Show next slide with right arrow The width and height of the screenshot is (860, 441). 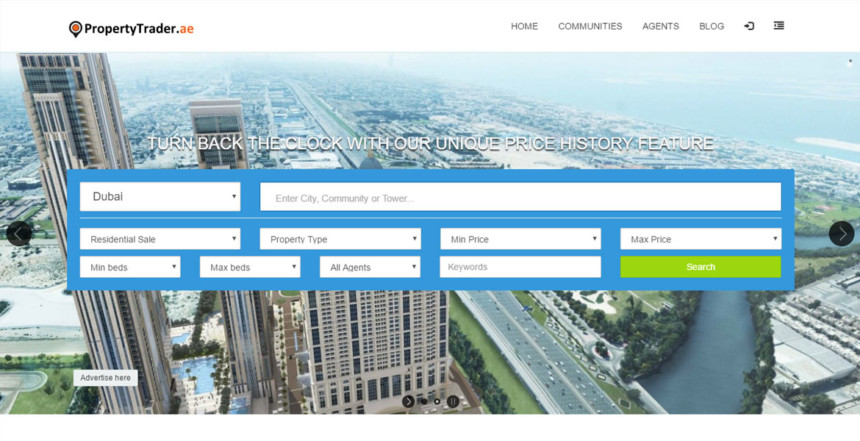(x=841, y=234)
